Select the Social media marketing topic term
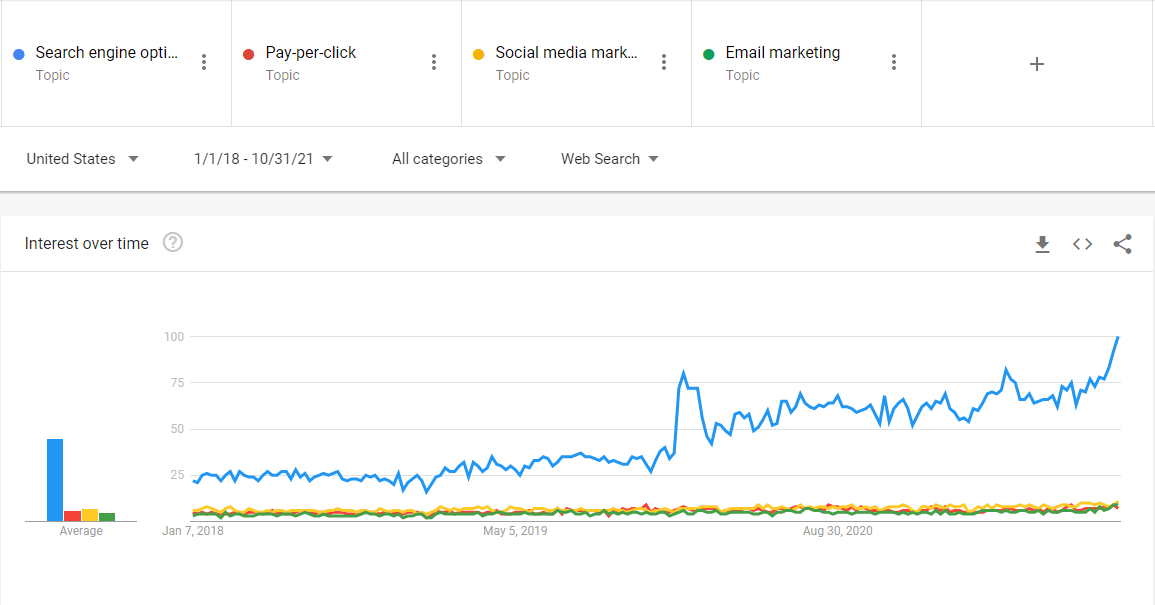 (566, 53)
